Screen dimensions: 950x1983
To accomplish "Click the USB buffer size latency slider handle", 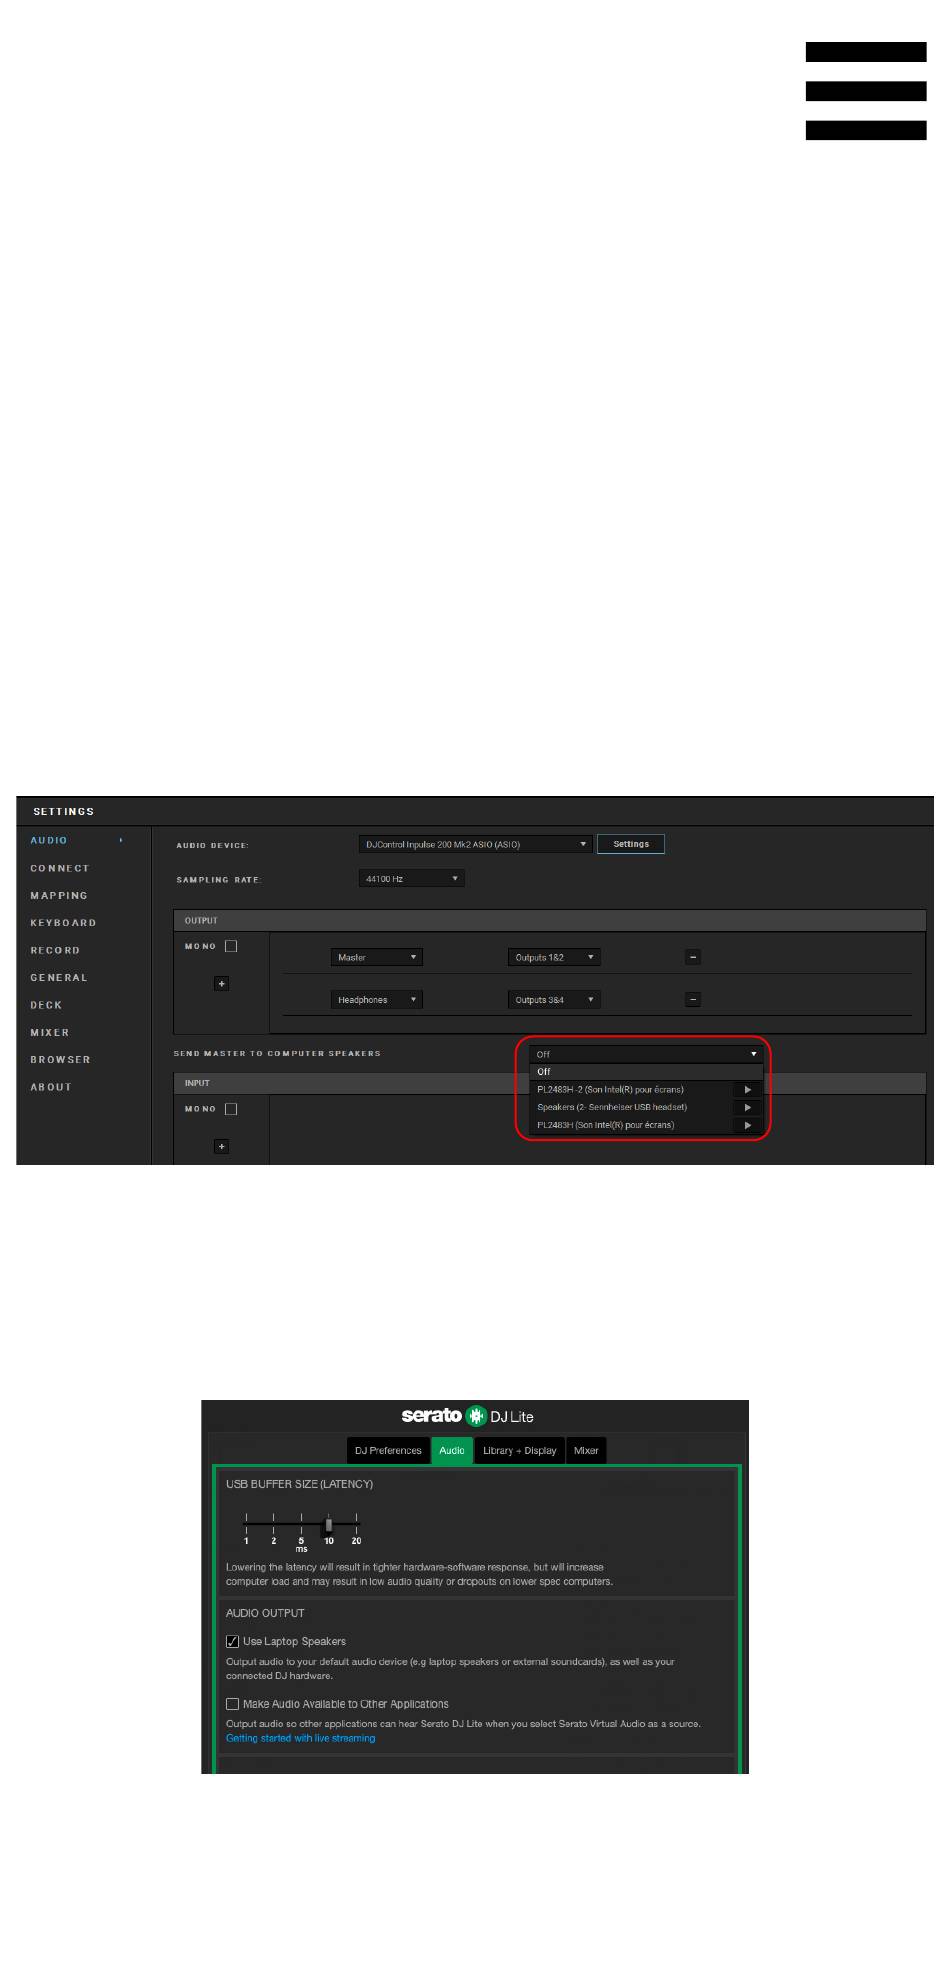I will [x=328, y=1525].
